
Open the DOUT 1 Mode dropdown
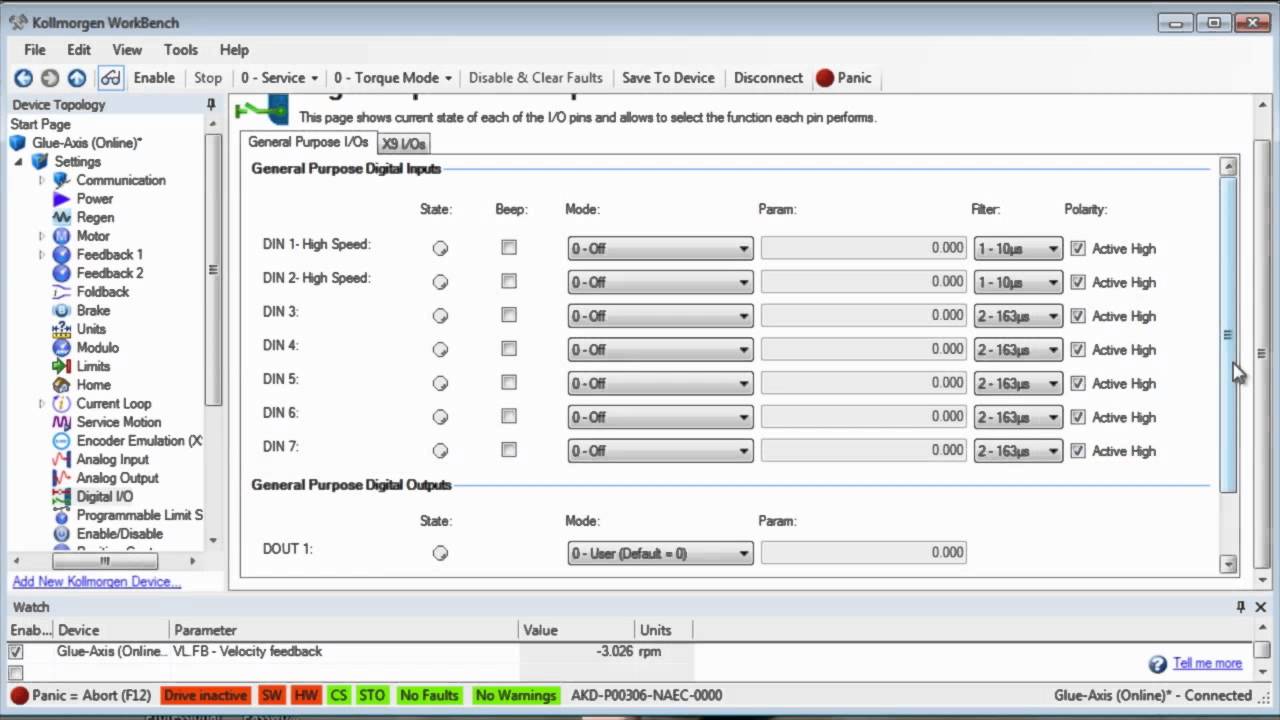660,553
